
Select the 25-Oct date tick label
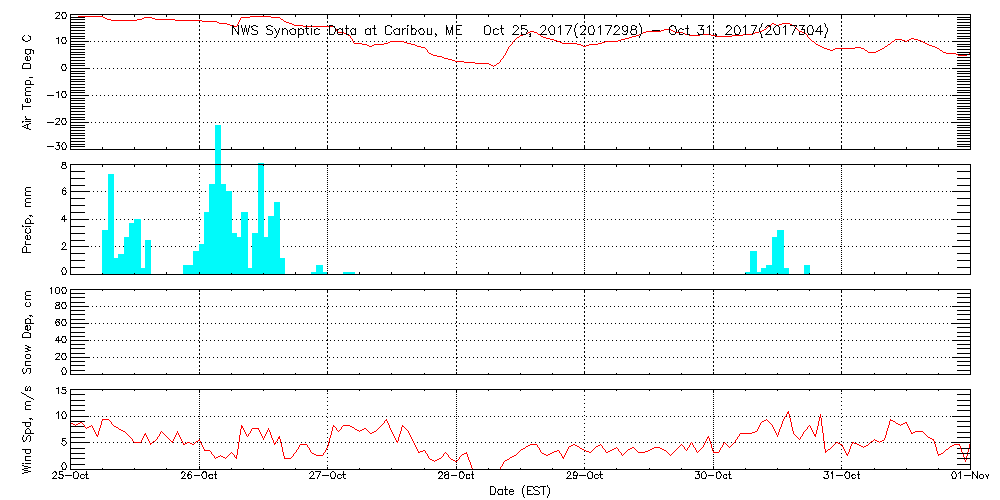(72, 477)
